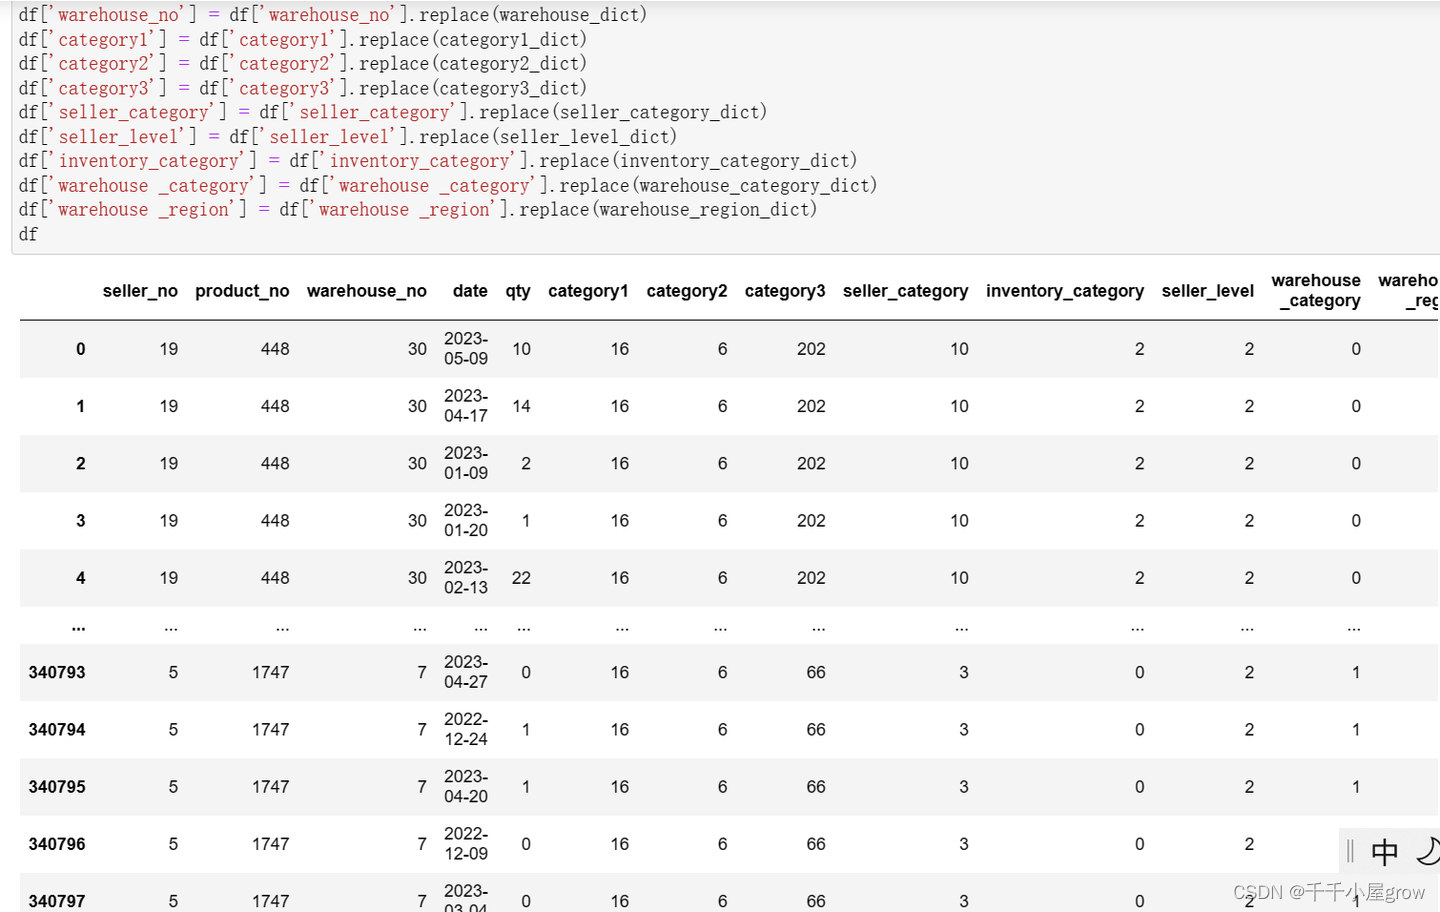Click the product_no column header
Screen dimensions: 1440x912
(242, 291)
